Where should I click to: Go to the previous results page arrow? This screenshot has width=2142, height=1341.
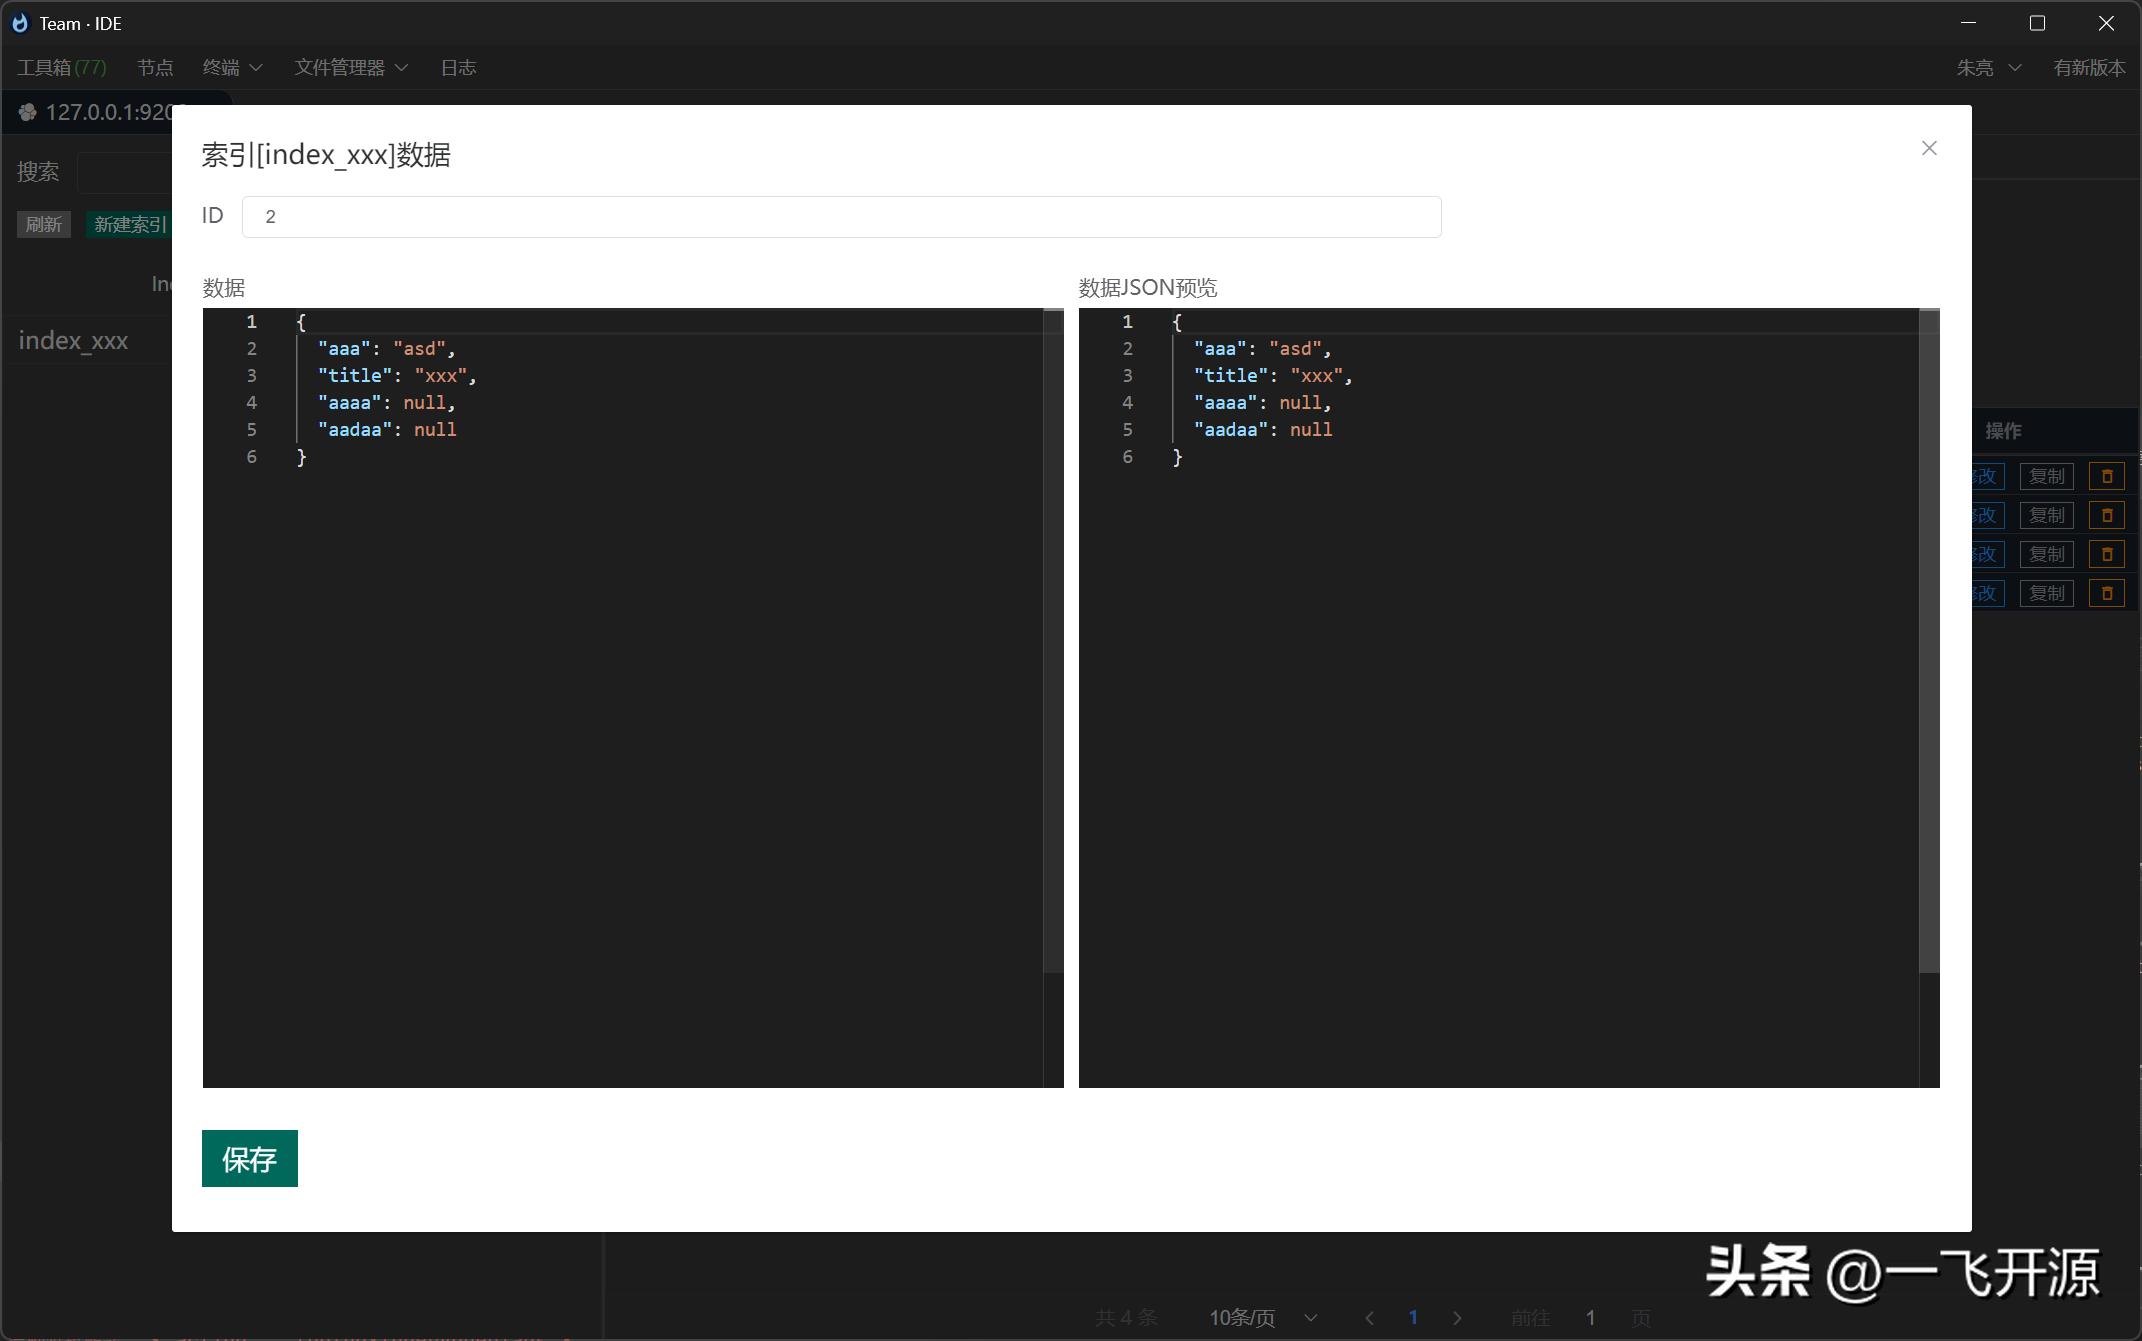[x=1369, y=1318]
